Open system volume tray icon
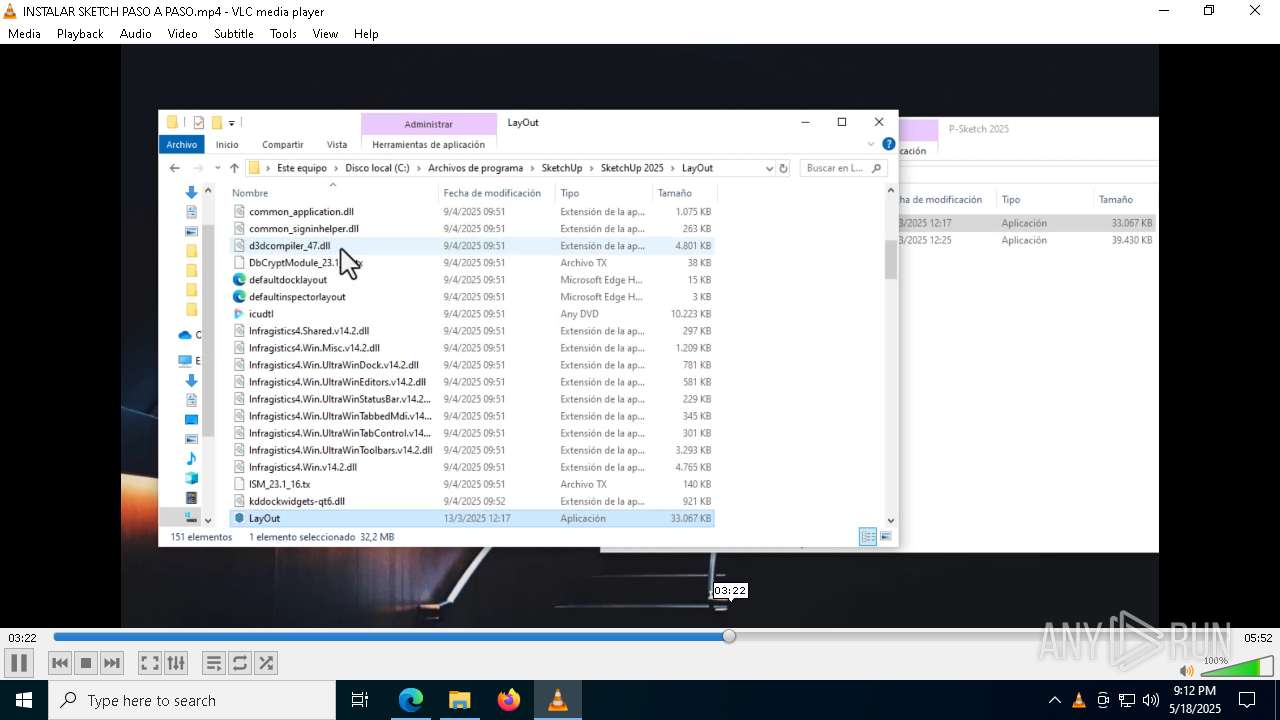Image resolution: width=1280 pixels, height=720 pixels. click(1151, 700)
